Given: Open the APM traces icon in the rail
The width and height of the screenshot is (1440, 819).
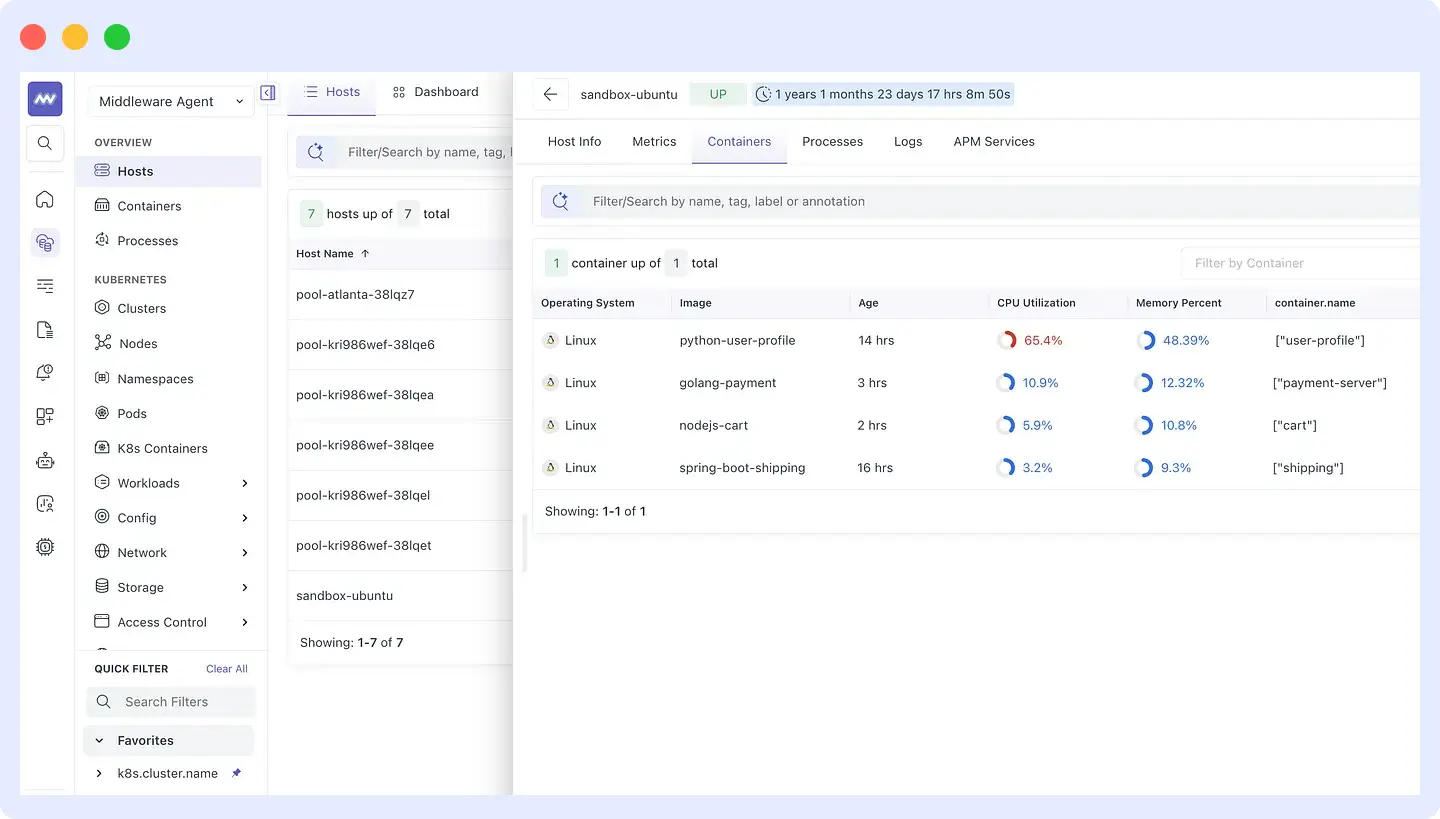Looking at the screenshot, I should pyautogui.click(x=45, y=286).
